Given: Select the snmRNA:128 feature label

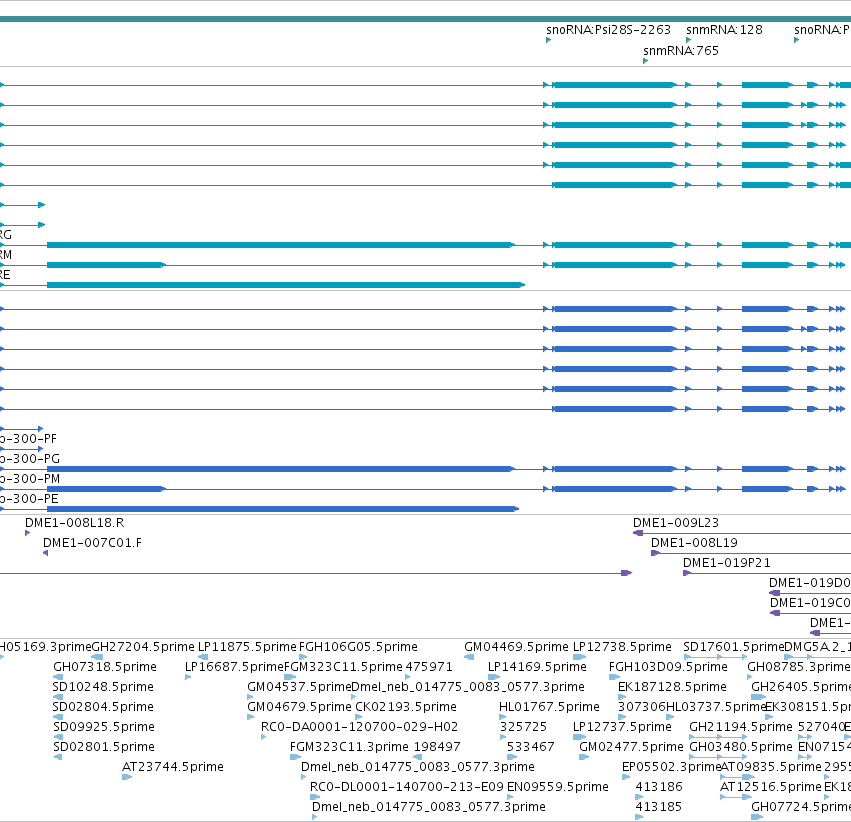Looking at the screenshot, I should click(724, 30).
